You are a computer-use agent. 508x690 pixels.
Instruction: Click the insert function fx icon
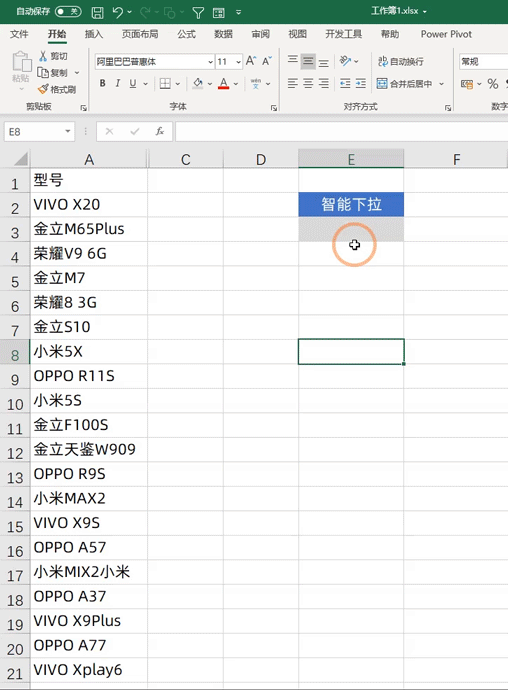click(160, 131)
